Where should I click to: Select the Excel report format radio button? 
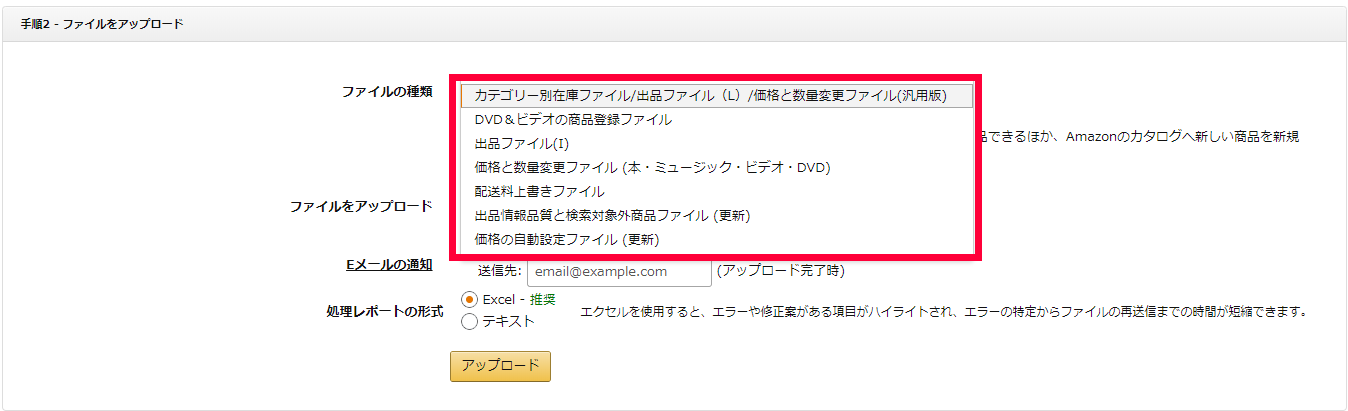click(469, 299)
